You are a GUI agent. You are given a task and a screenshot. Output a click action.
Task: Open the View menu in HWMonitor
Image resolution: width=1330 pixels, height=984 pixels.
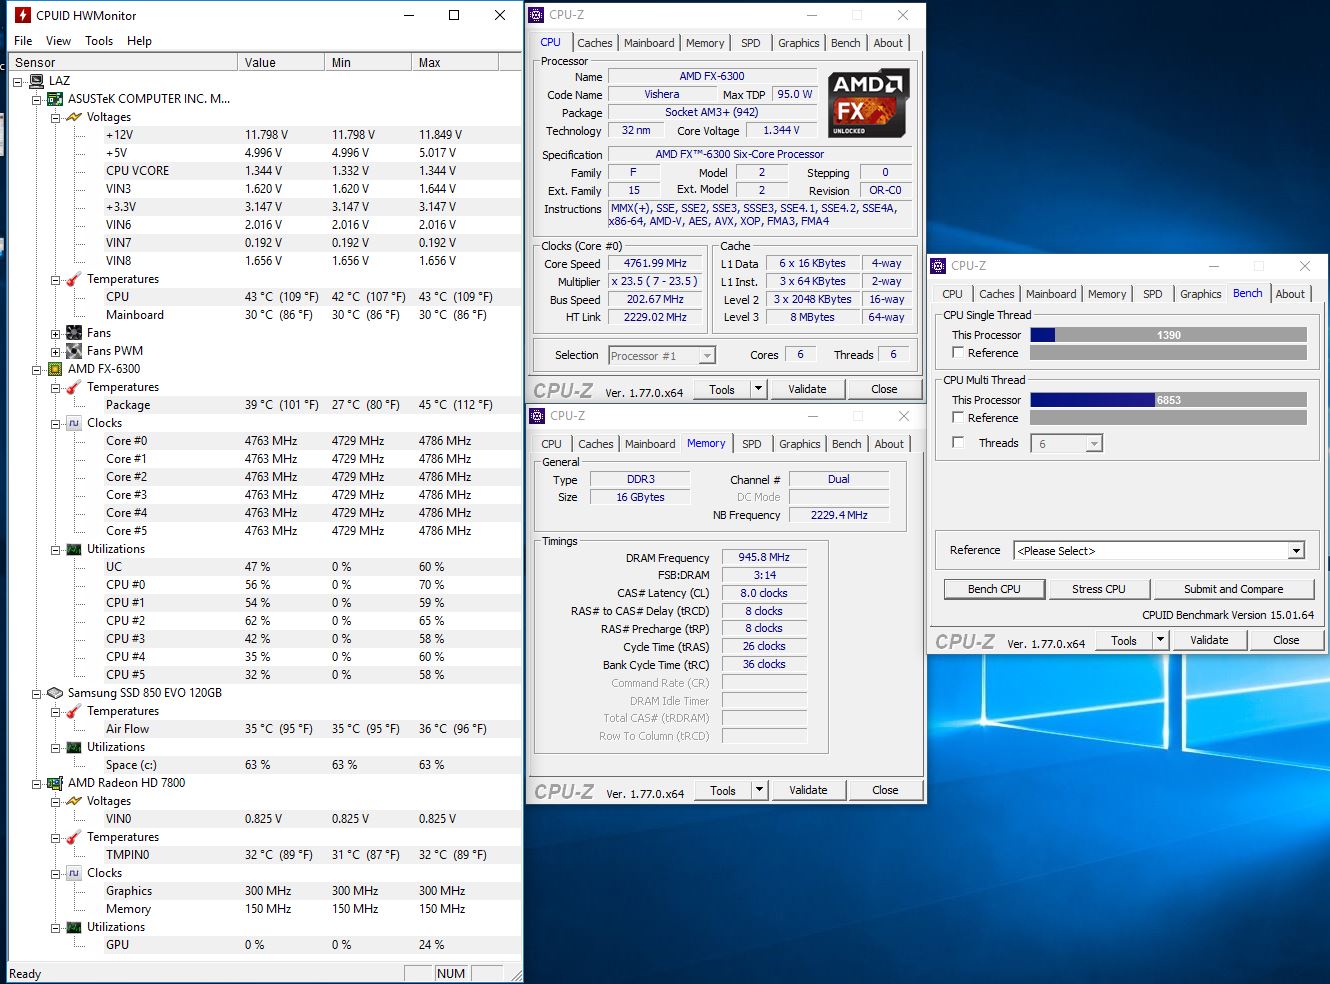tap(58, 41)
